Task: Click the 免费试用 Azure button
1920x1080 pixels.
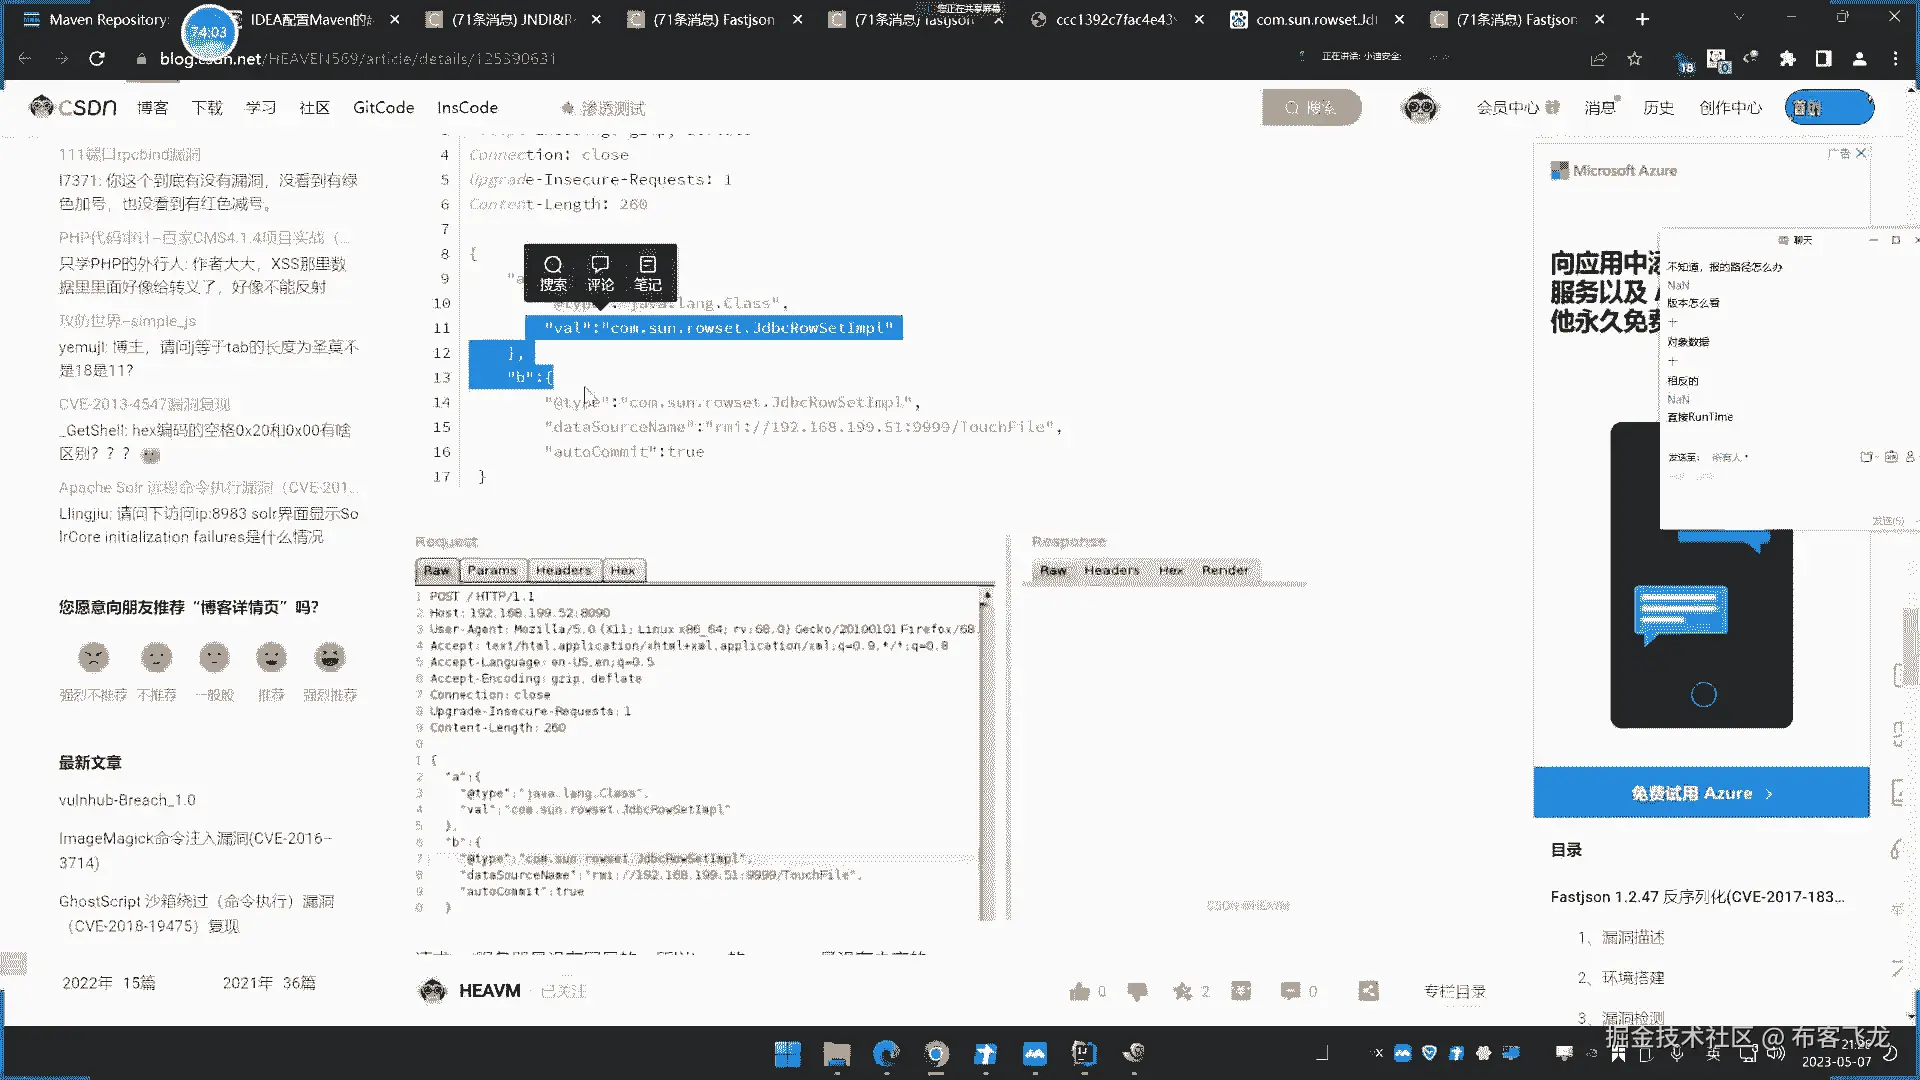Action: (1700, 793)
